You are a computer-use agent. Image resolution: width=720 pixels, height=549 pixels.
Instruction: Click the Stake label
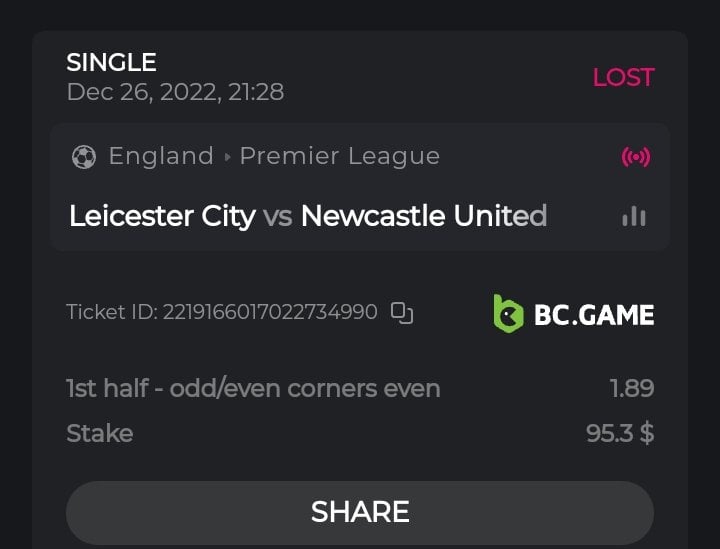pyautogui.click(x=99, y=433)
